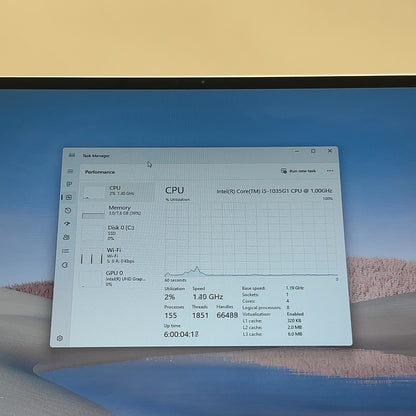Screen dimensions: 416x416
Task: Select the Memory performance item
Action: pos(117,212)
